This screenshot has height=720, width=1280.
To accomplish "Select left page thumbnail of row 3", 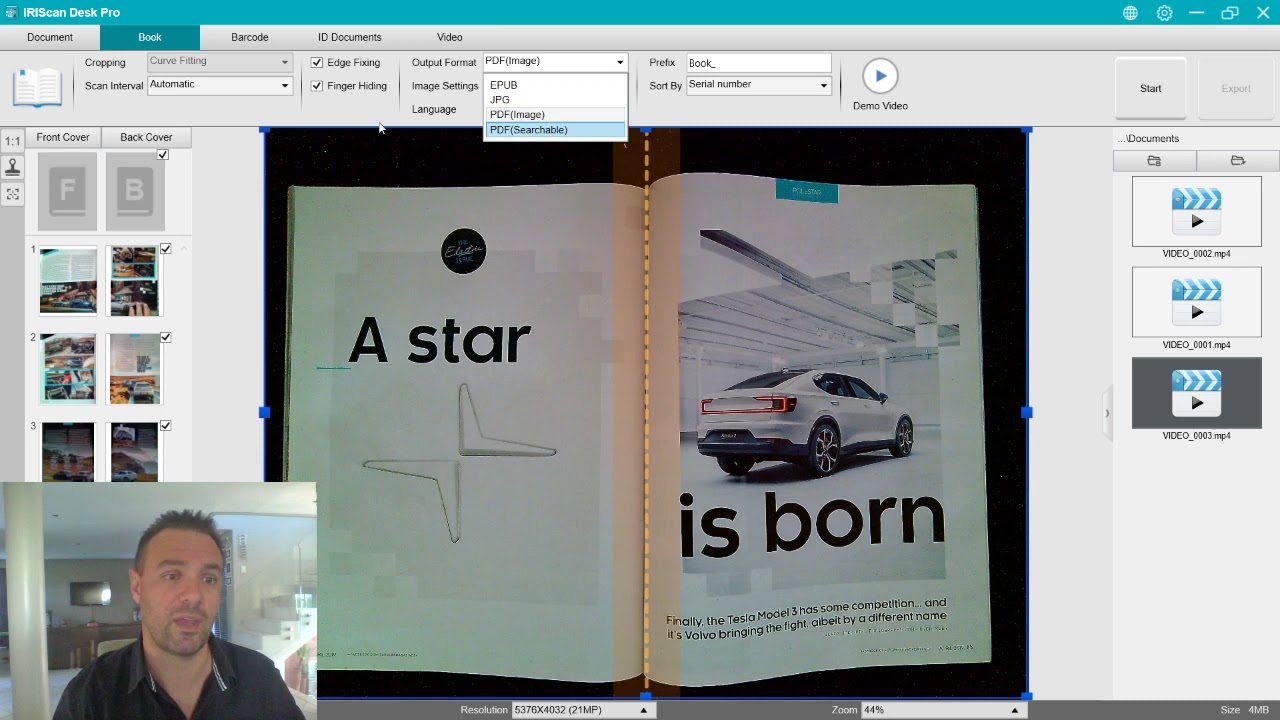I will click(68, 452).
